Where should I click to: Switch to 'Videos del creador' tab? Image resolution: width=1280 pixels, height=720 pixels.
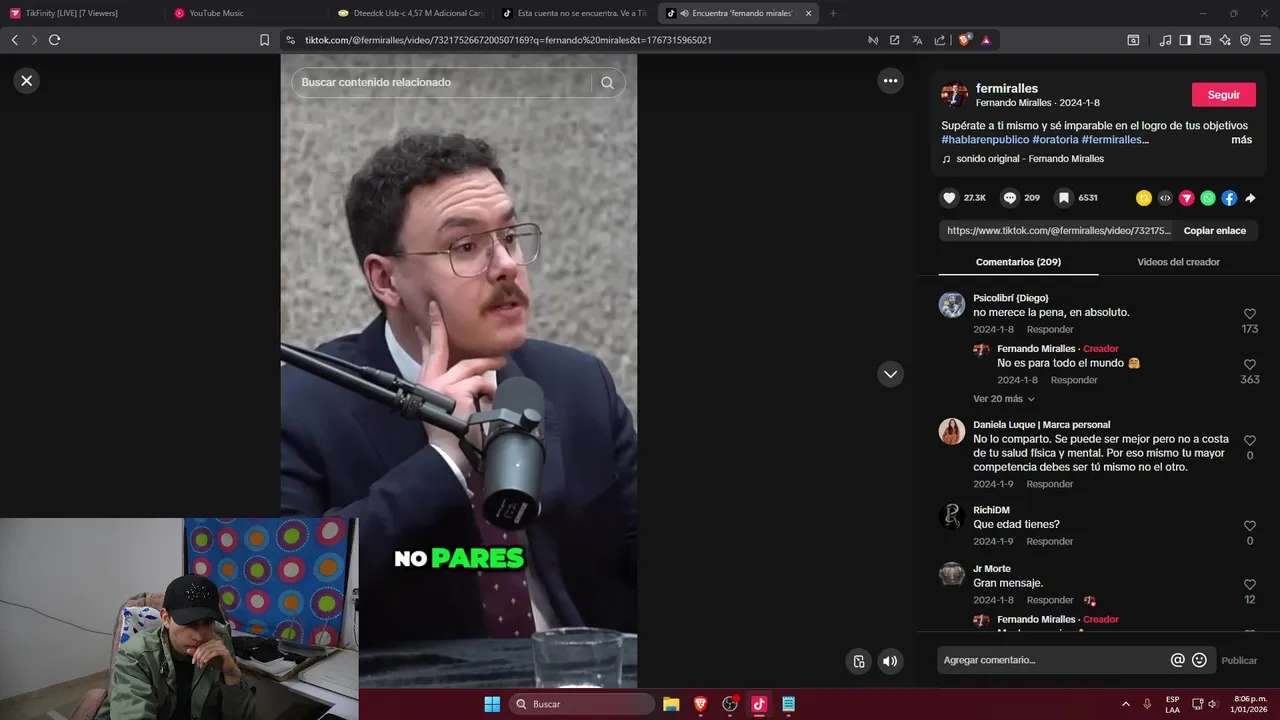(x=1178, y=262)
